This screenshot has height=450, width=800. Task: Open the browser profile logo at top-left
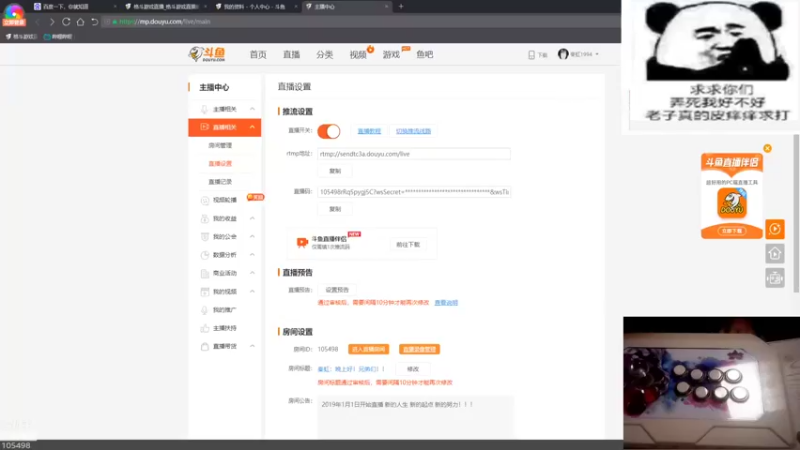click(14, 13)
